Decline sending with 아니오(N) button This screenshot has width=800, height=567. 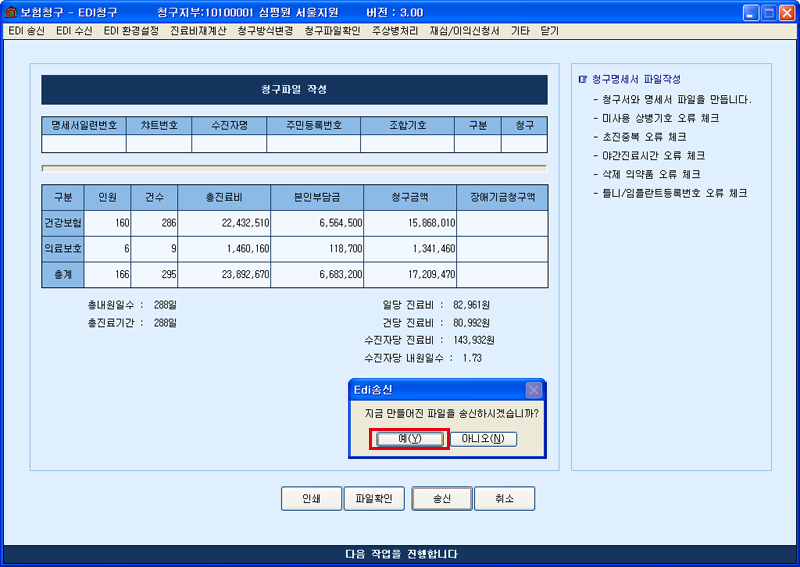483,439
